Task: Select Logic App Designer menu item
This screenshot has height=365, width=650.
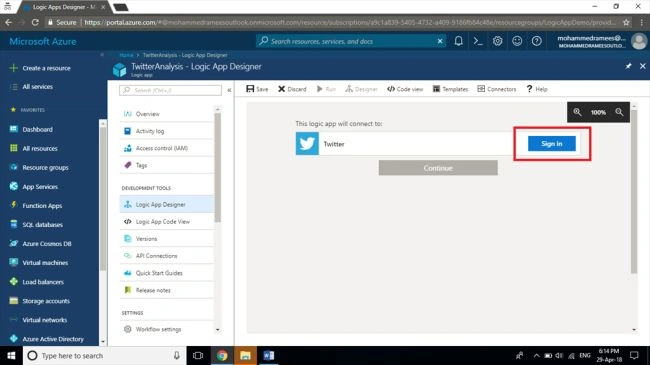Action: tap(167, 204)
